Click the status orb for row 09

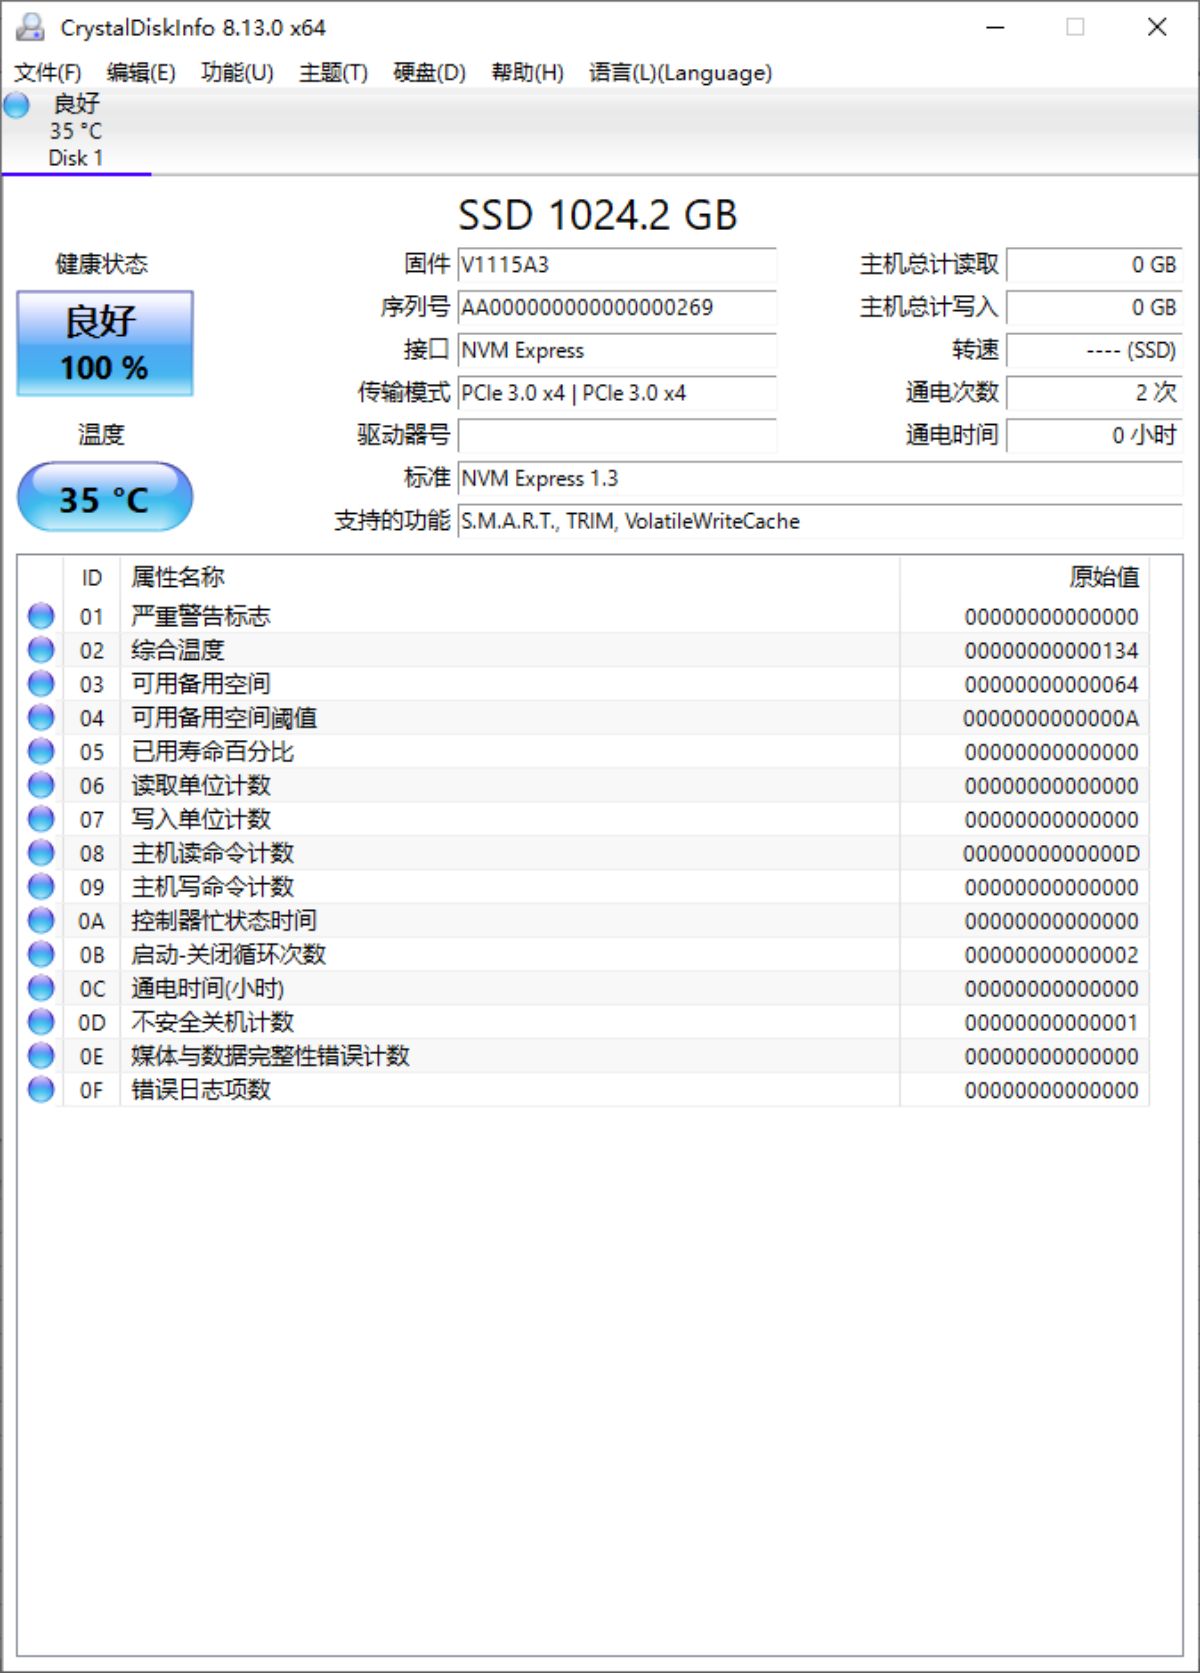click(x=41, y=887)
